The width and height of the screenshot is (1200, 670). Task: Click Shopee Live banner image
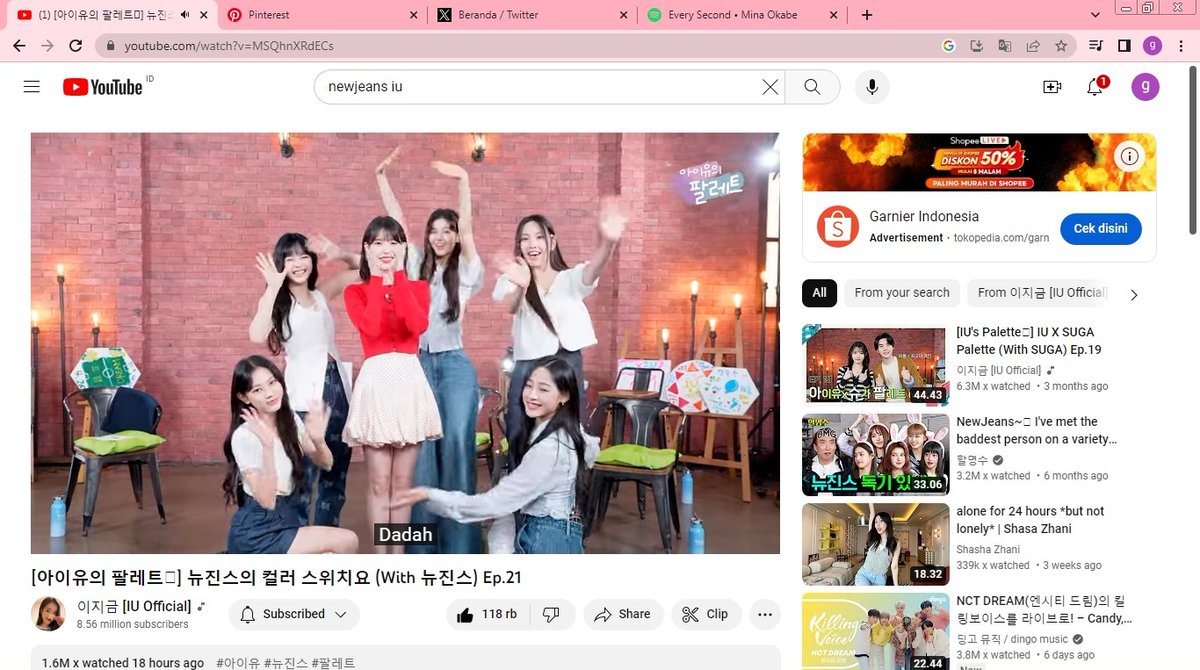pyautogui.click(x=979, y=162)
